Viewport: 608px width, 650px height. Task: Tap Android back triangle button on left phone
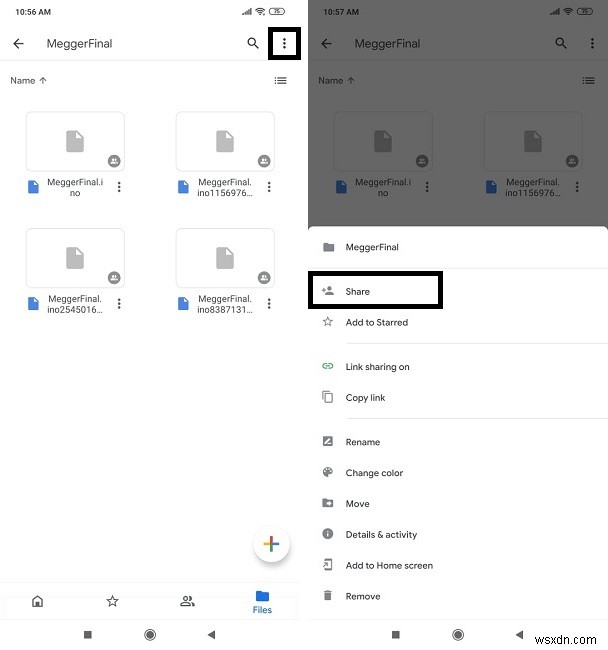[x=211, y=635]
